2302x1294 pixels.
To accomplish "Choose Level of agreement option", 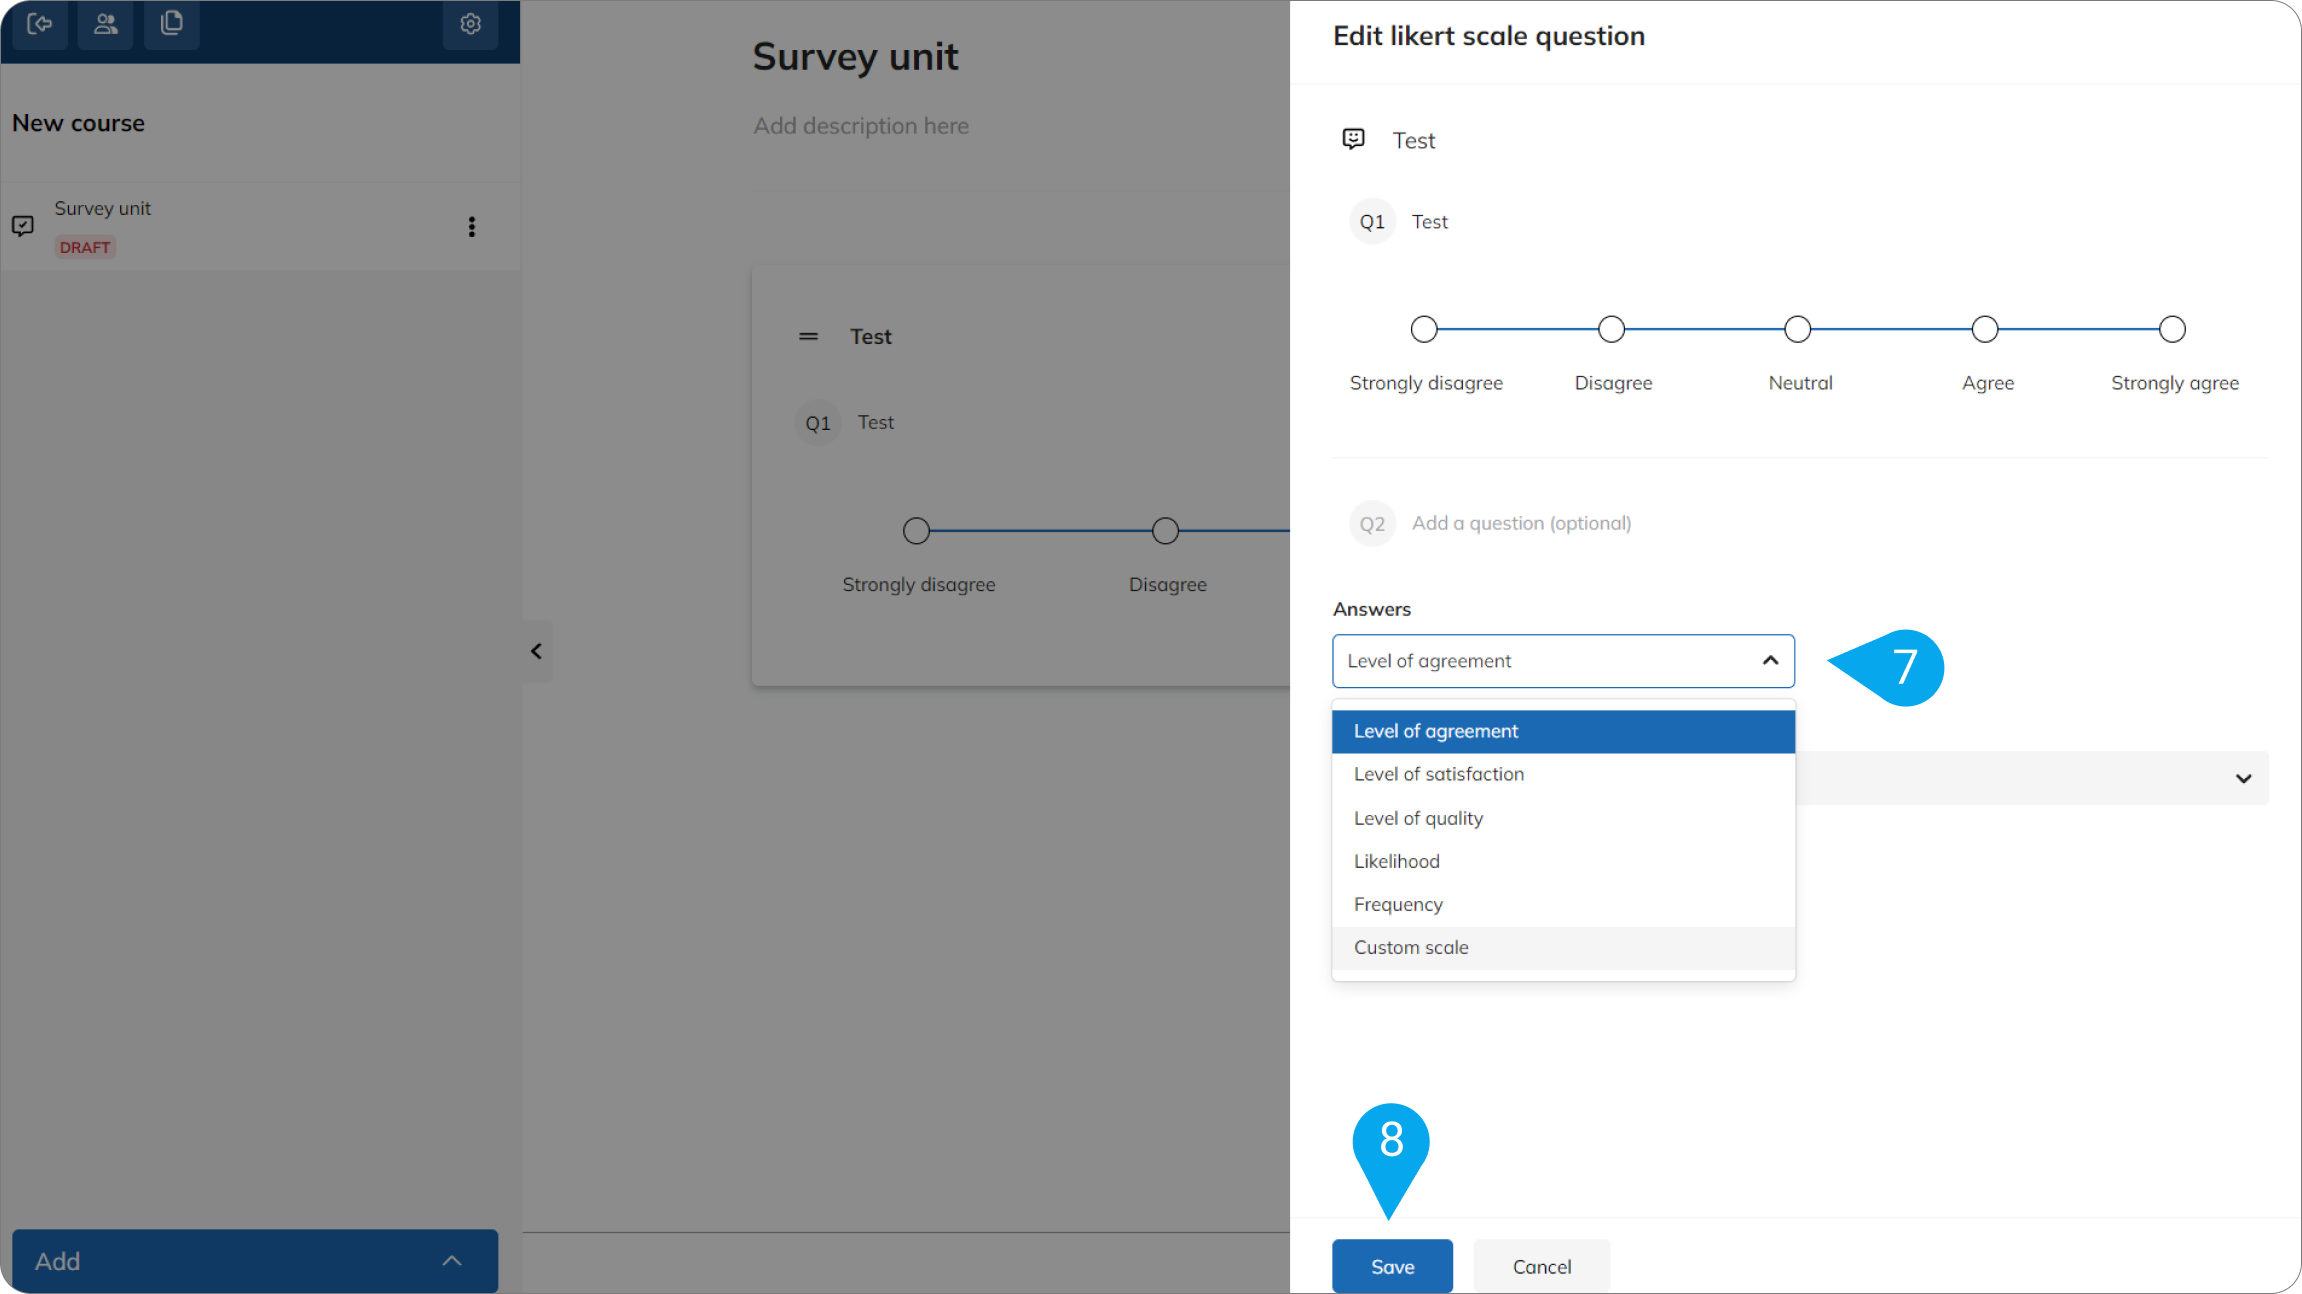I will (x=1563, y=731).
